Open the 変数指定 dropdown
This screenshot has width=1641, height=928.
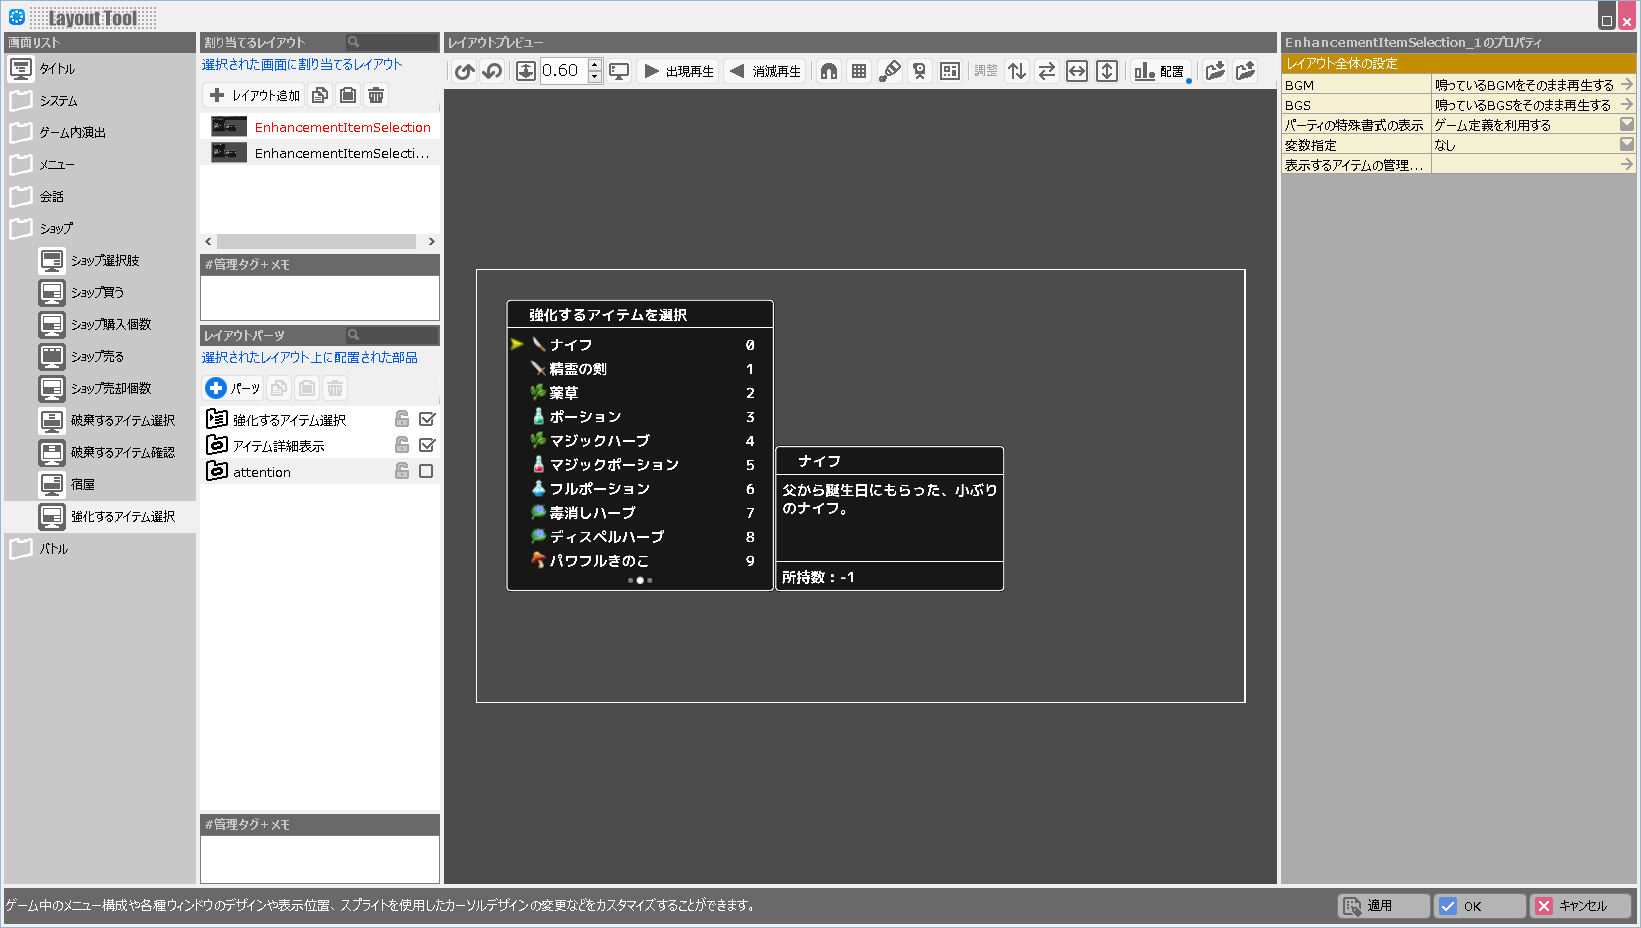[x=1627, y=145]
